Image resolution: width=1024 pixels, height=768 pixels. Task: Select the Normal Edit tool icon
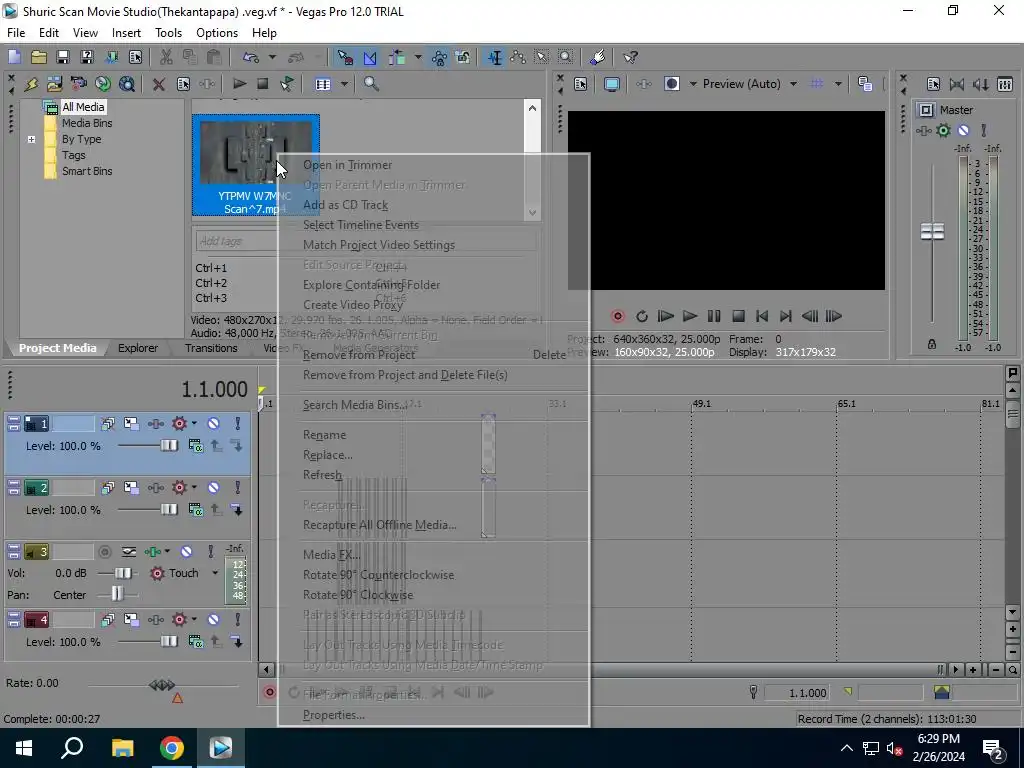[495, 57]
